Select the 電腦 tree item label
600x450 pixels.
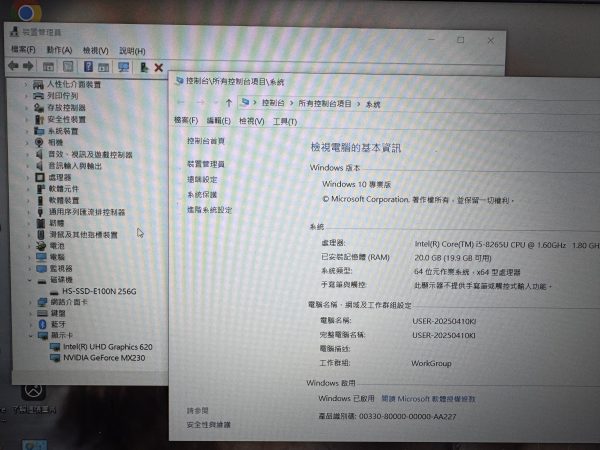(57, 257)
